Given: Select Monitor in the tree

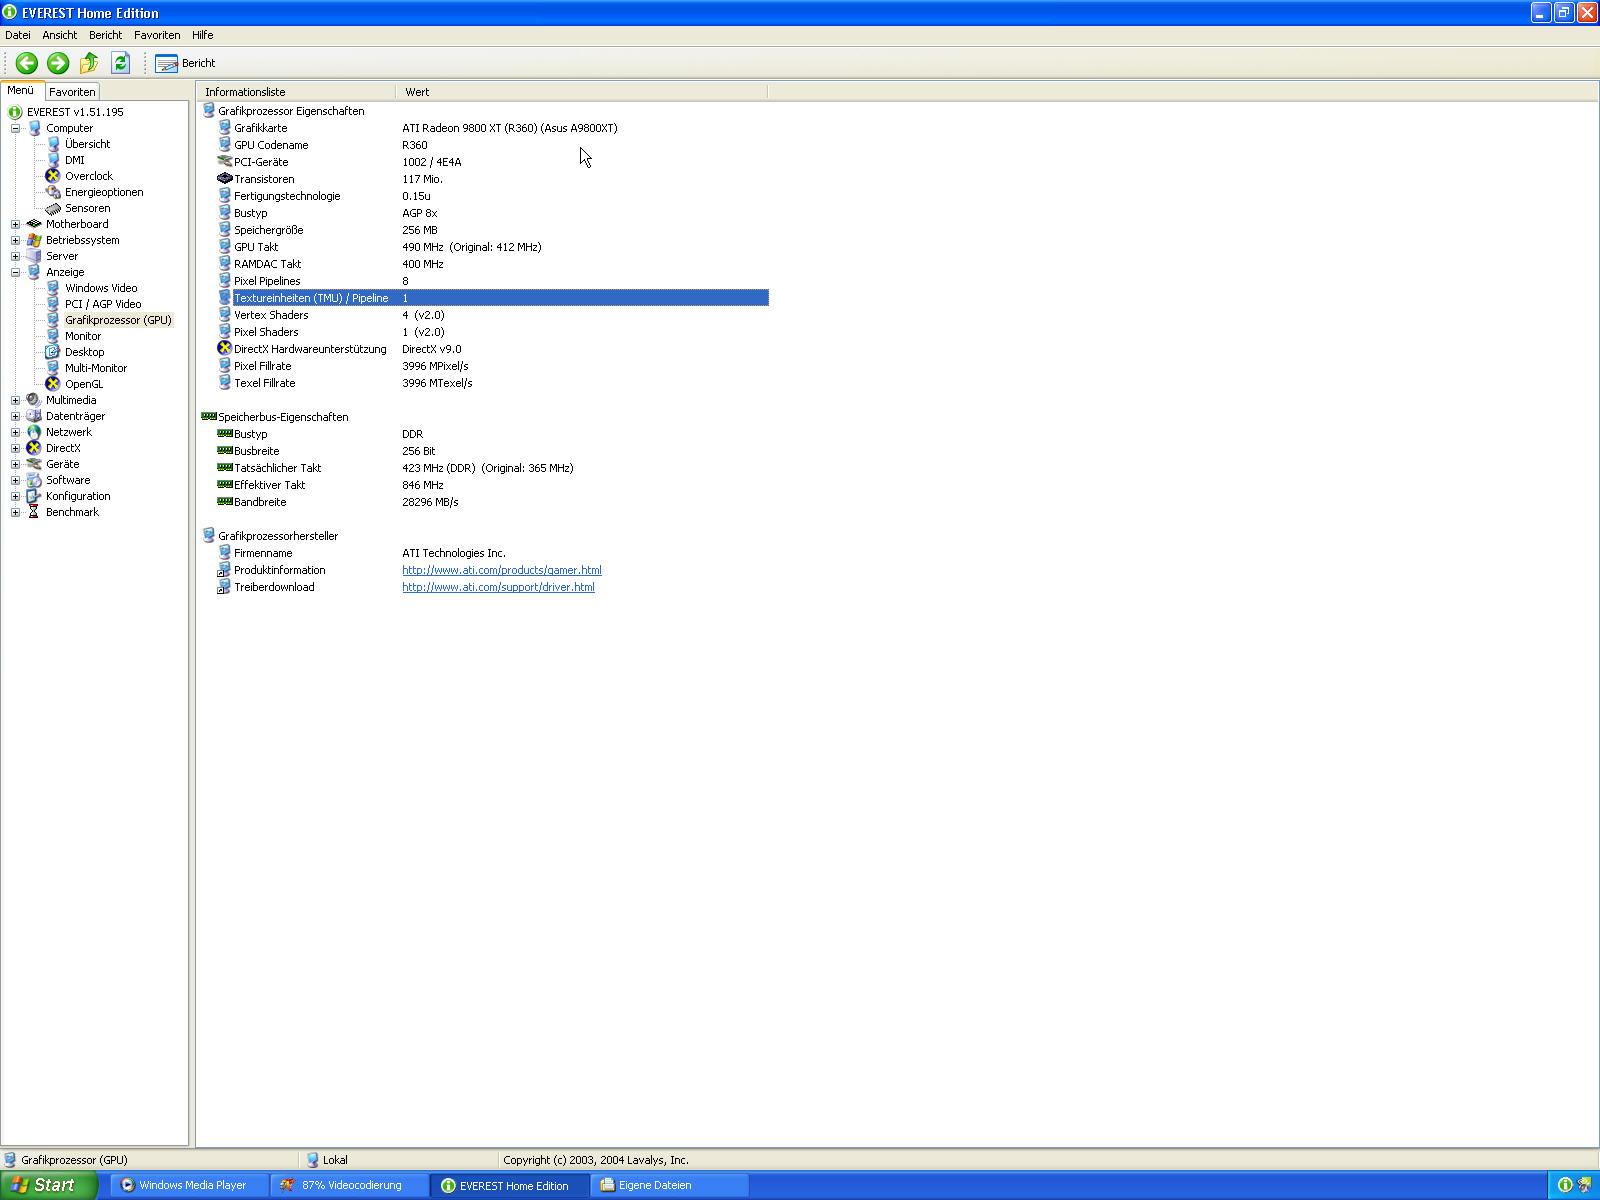Looking at the screenshot, I should pyautogui.click(x=83, y=336).
